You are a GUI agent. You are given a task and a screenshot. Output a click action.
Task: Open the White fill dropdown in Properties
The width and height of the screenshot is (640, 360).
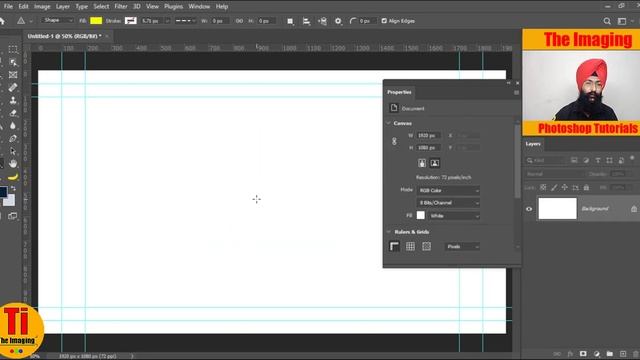(x=454, y=216)
